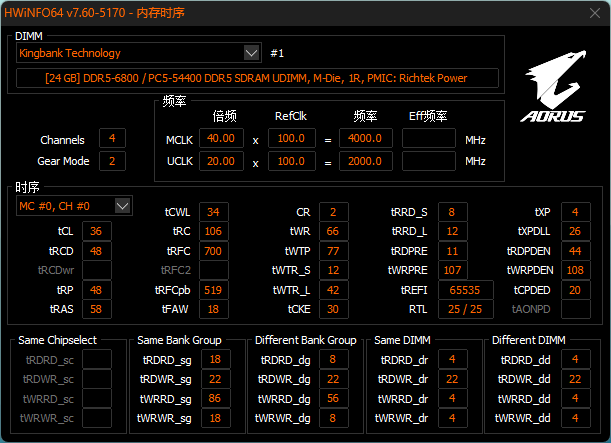Click the Channels value 4
The width and height of the screenshot is (611, 443).
coord(112,138)
